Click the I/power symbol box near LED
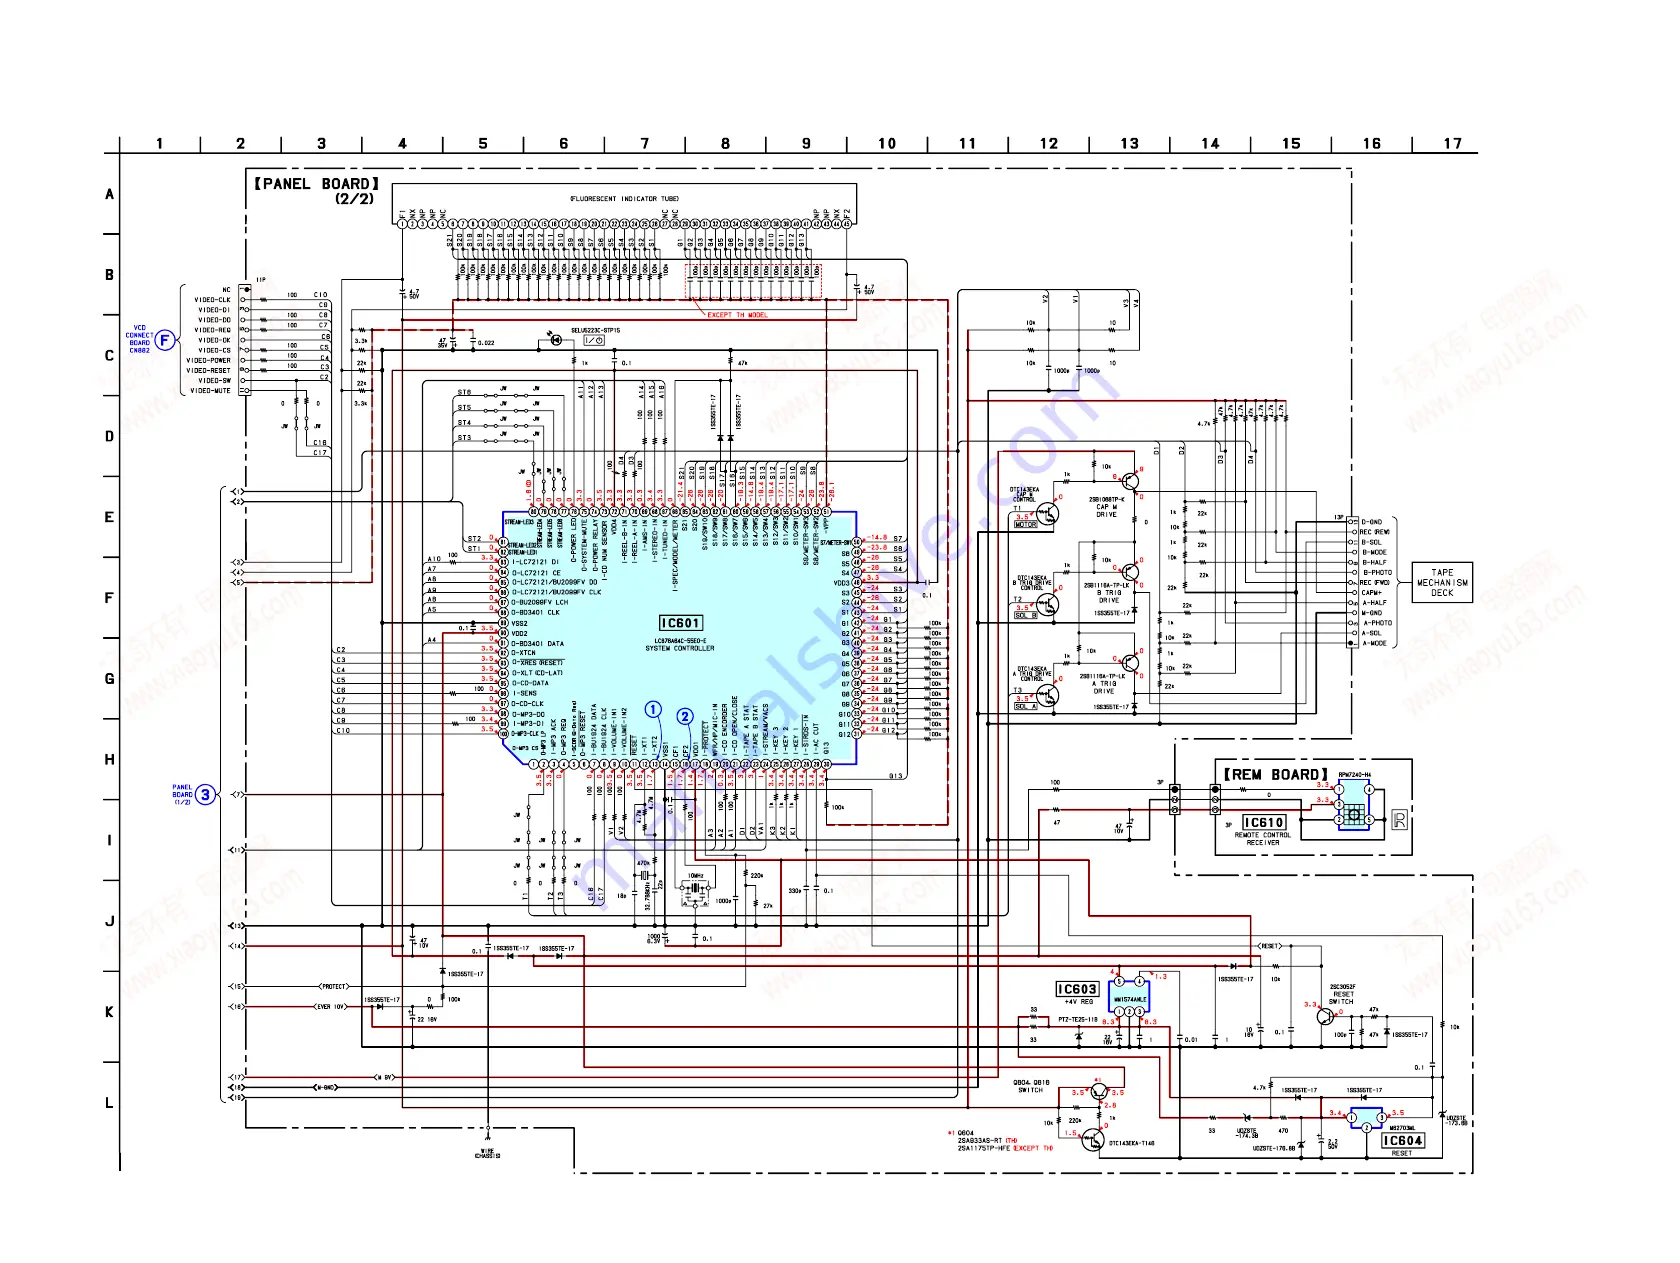 tap(593, 341)
